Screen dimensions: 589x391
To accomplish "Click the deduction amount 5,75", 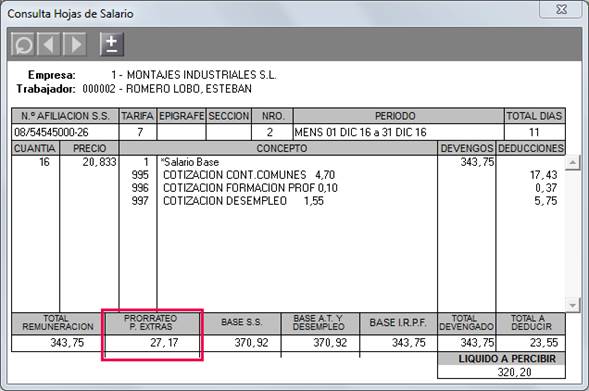I will pos(546,201).
